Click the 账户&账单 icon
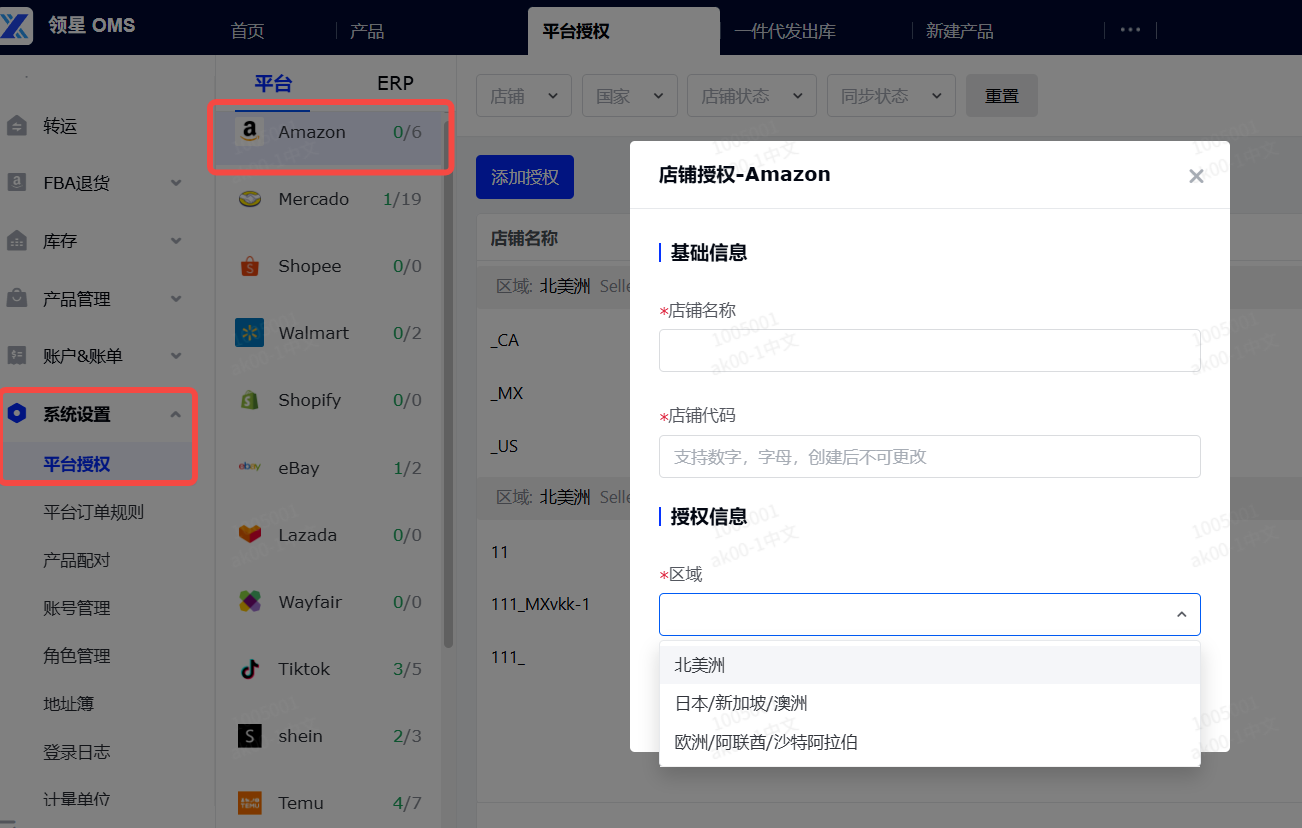The image size is (1302, 828). tap(17, 356)
